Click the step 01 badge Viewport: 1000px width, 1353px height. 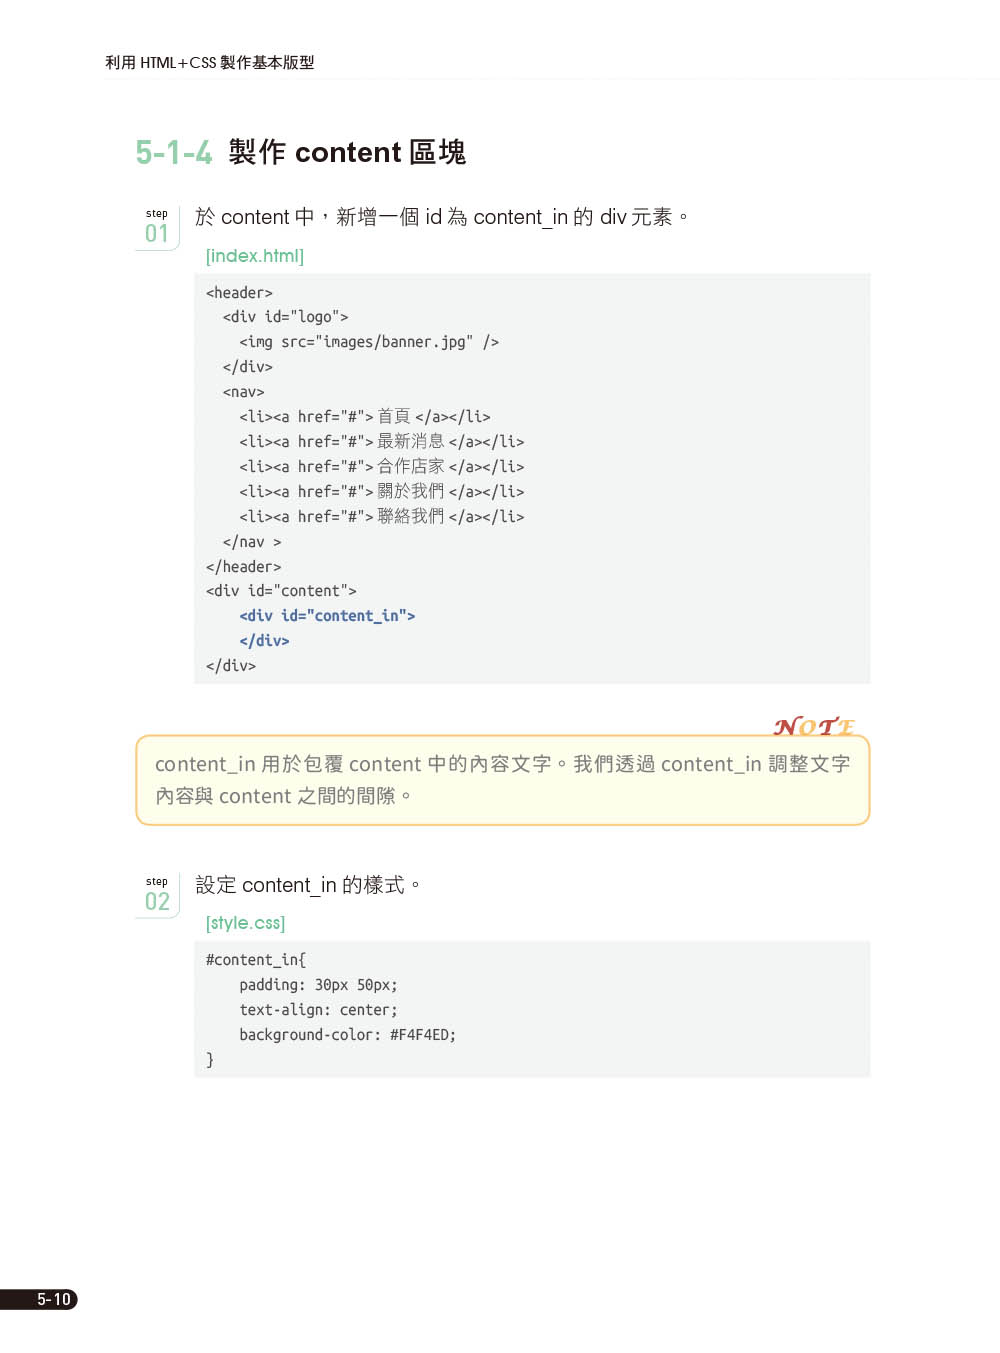tap(157, 227)
